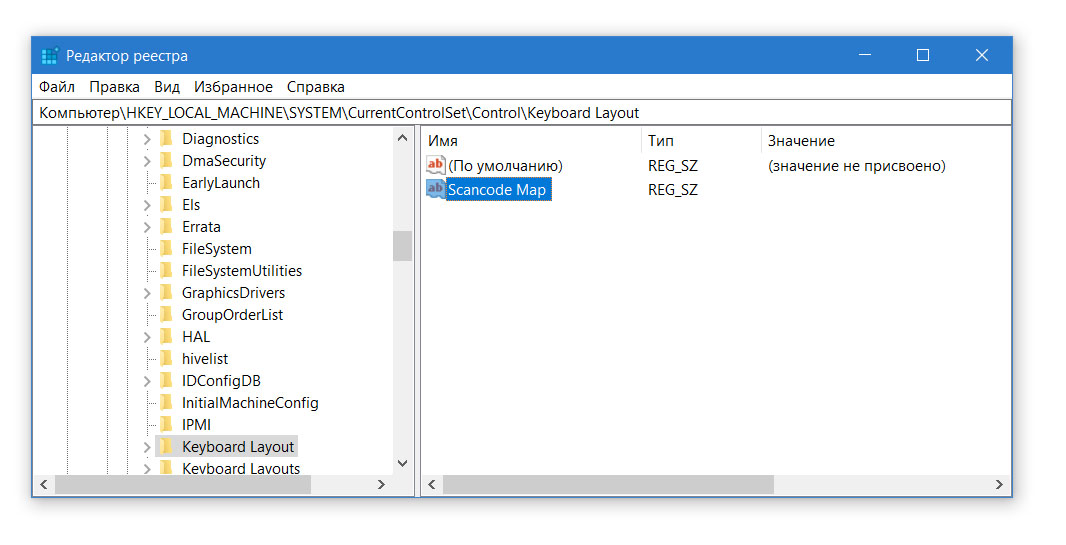Open the Вид menu
1066x545 pixels.
click(167, 87)
